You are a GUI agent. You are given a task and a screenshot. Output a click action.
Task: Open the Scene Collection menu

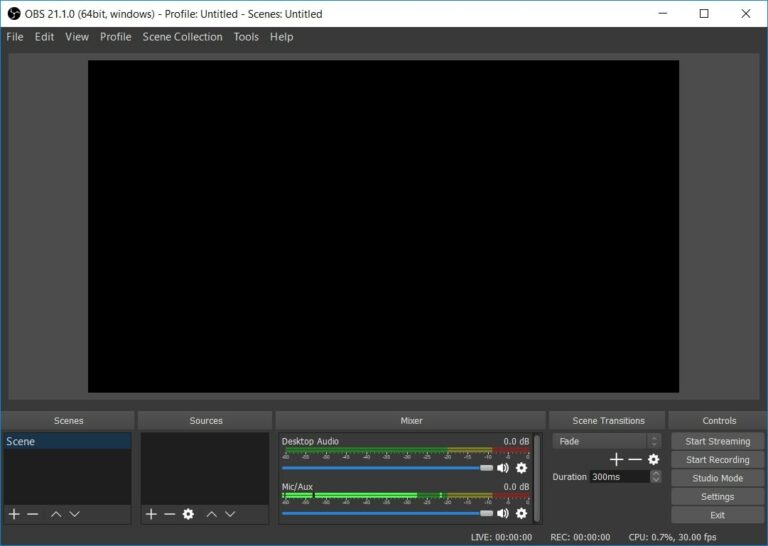click(182, 37)
